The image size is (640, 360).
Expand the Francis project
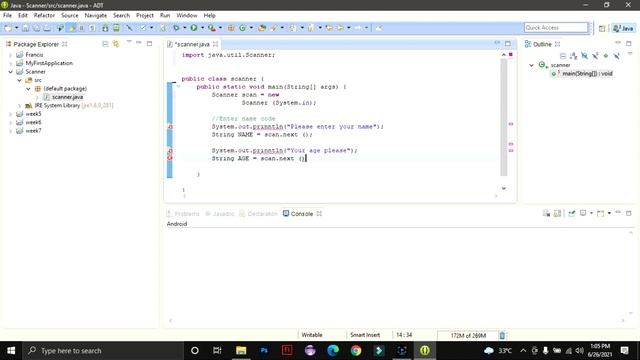coord(11,55)
